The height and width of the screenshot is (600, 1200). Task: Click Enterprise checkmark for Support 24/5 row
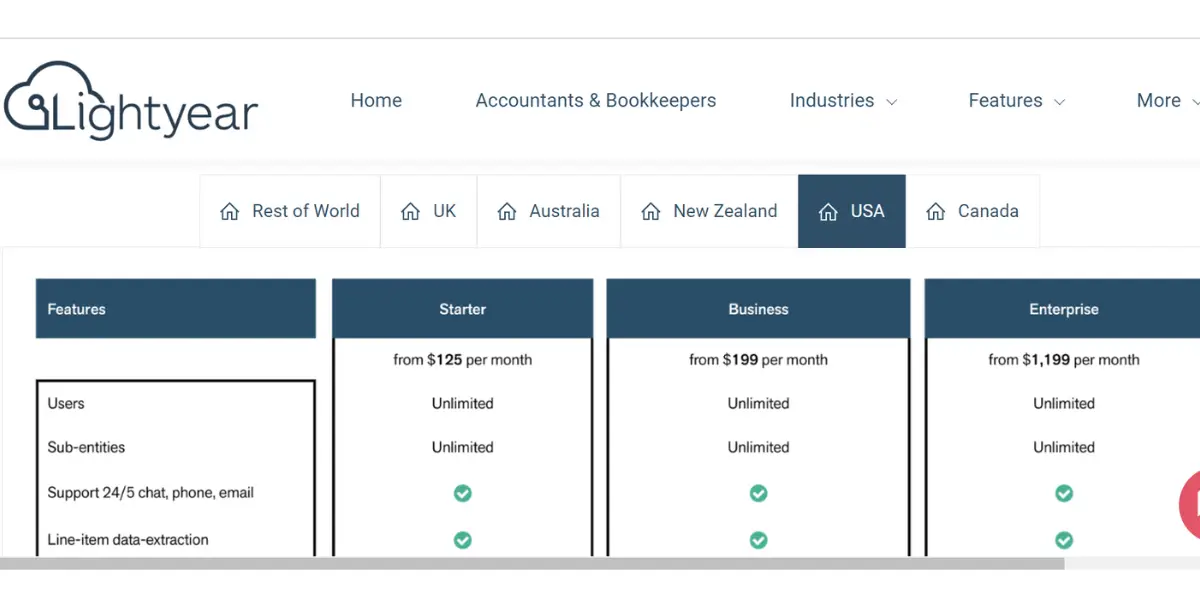(1064, 493)
